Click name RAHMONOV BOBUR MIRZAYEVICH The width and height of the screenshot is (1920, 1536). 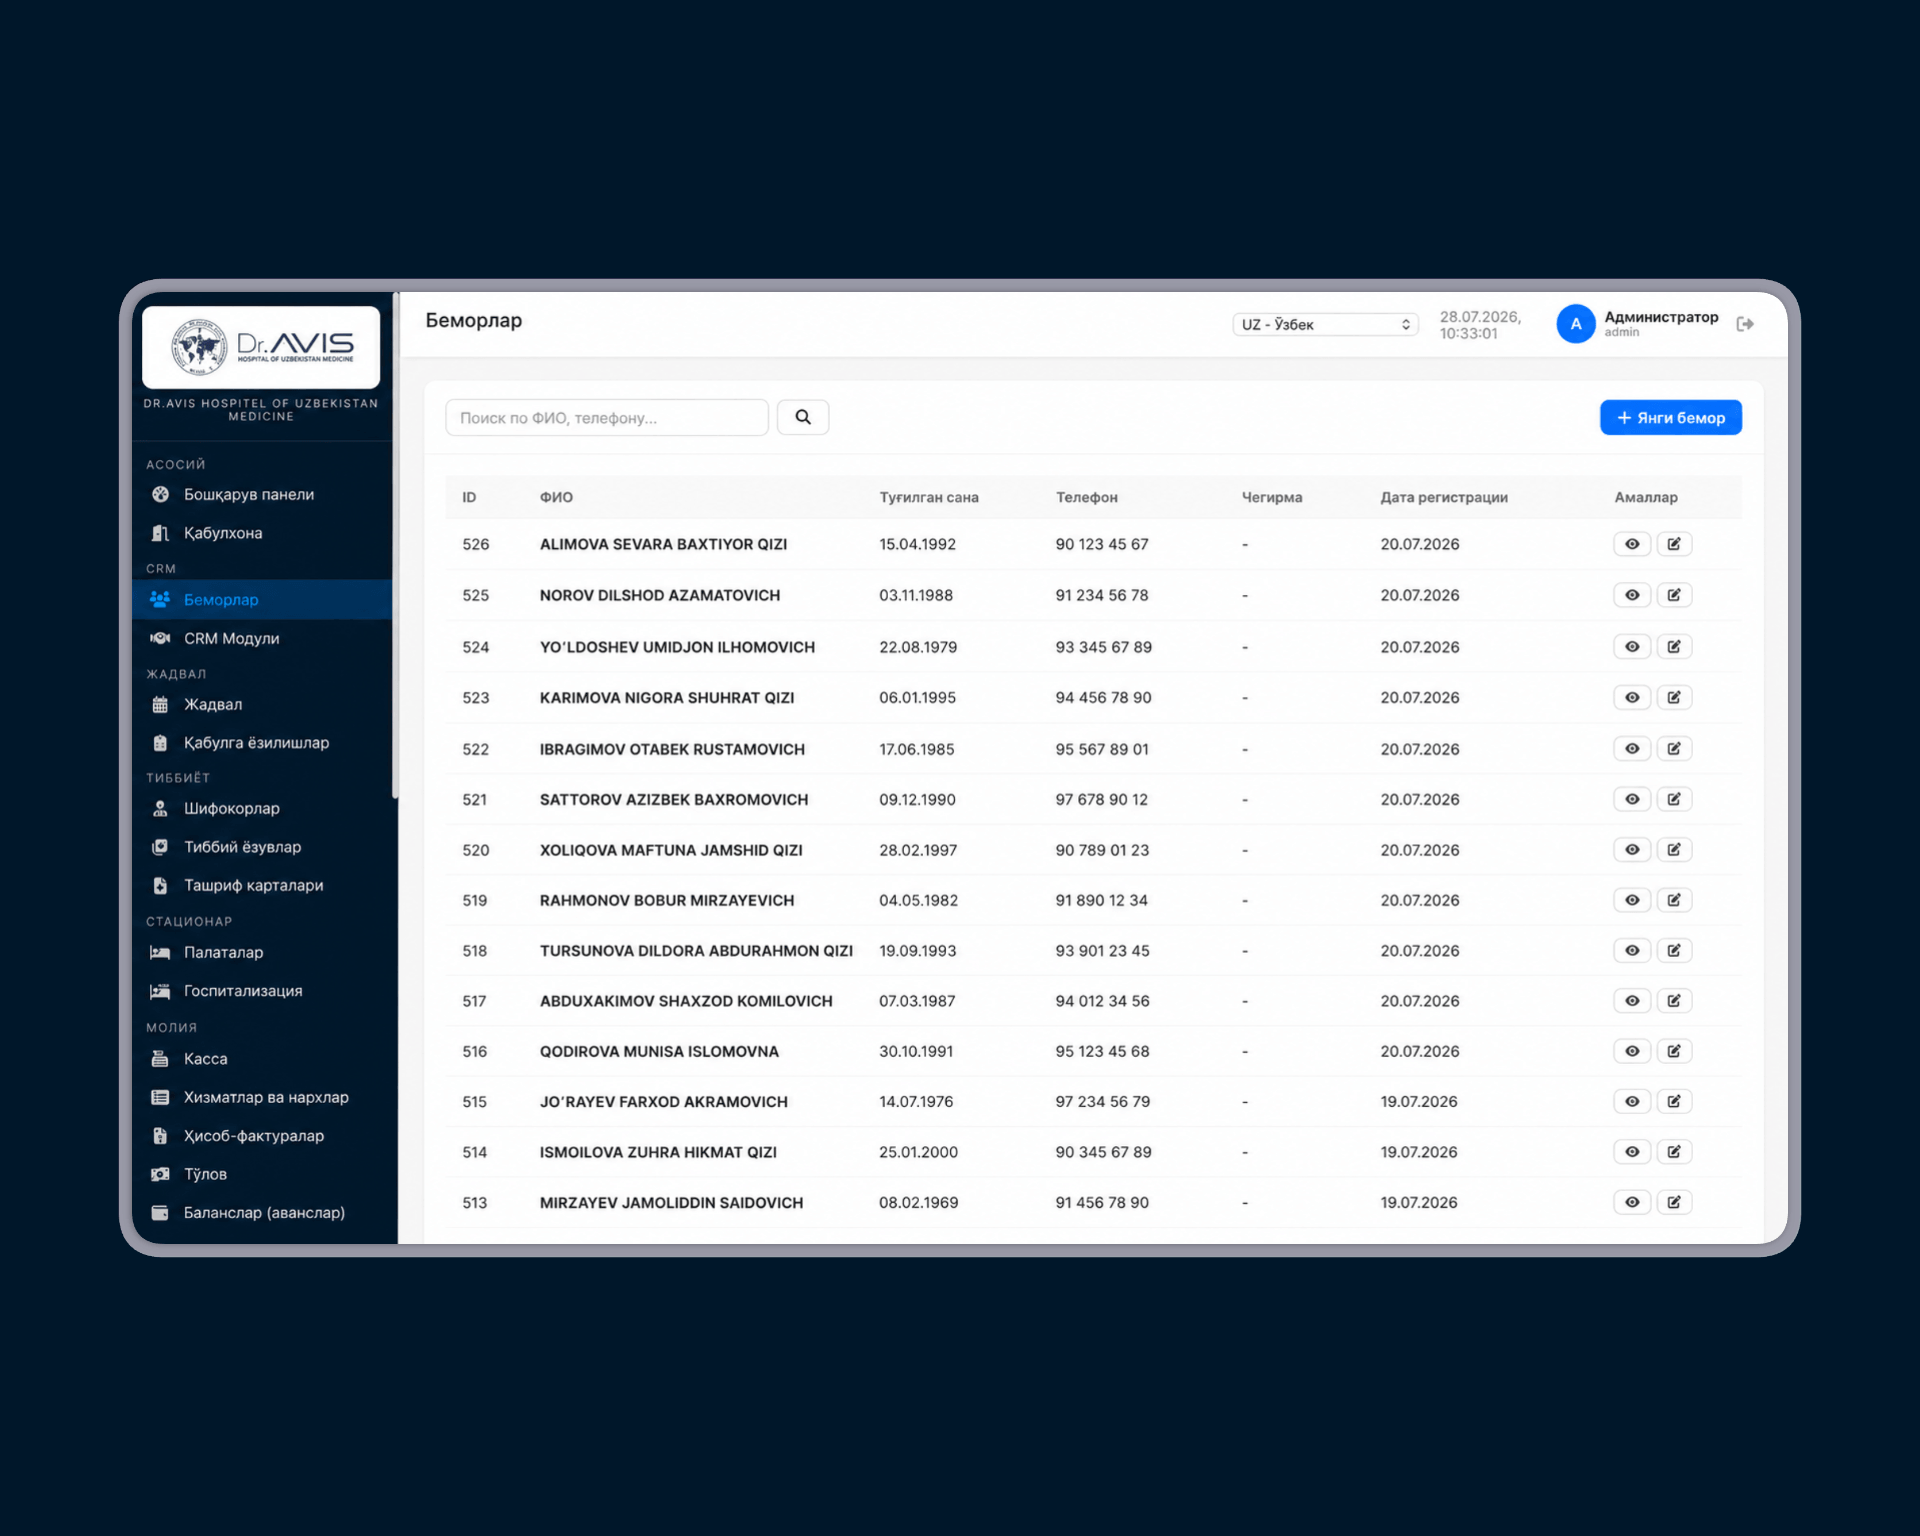[667, 900]
